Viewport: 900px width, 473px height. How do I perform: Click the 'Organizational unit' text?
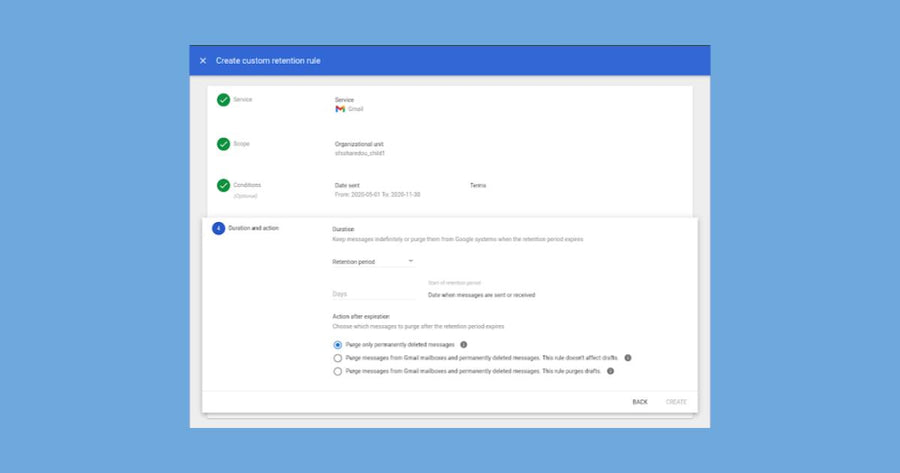pos(359,144)
